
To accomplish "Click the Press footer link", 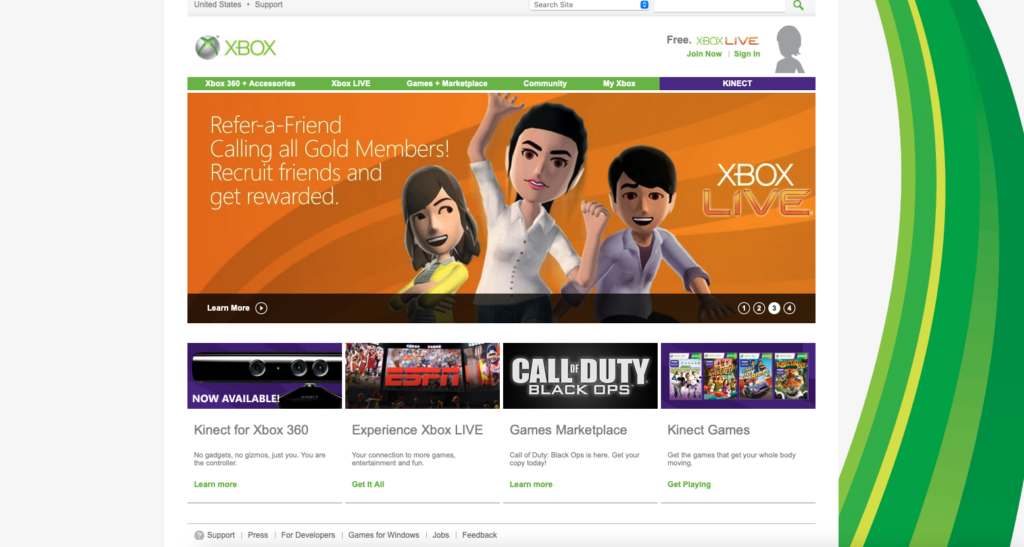I will click(258, 535).
